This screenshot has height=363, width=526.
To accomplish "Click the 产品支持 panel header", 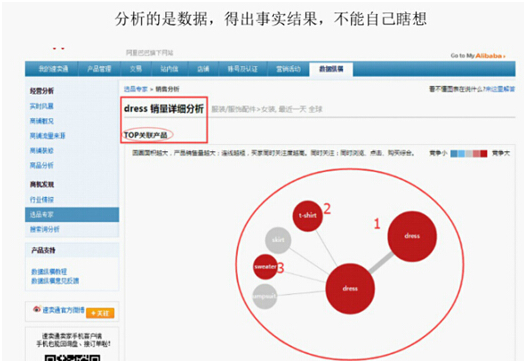I will 43,250.
